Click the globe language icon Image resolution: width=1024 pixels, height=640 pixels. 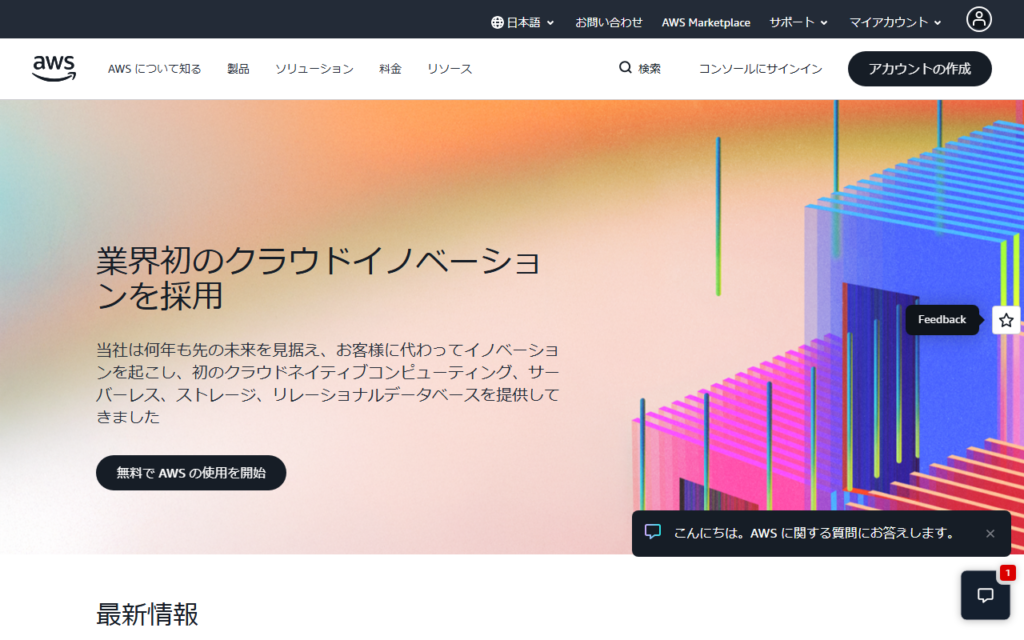click(x=497, y=22)
